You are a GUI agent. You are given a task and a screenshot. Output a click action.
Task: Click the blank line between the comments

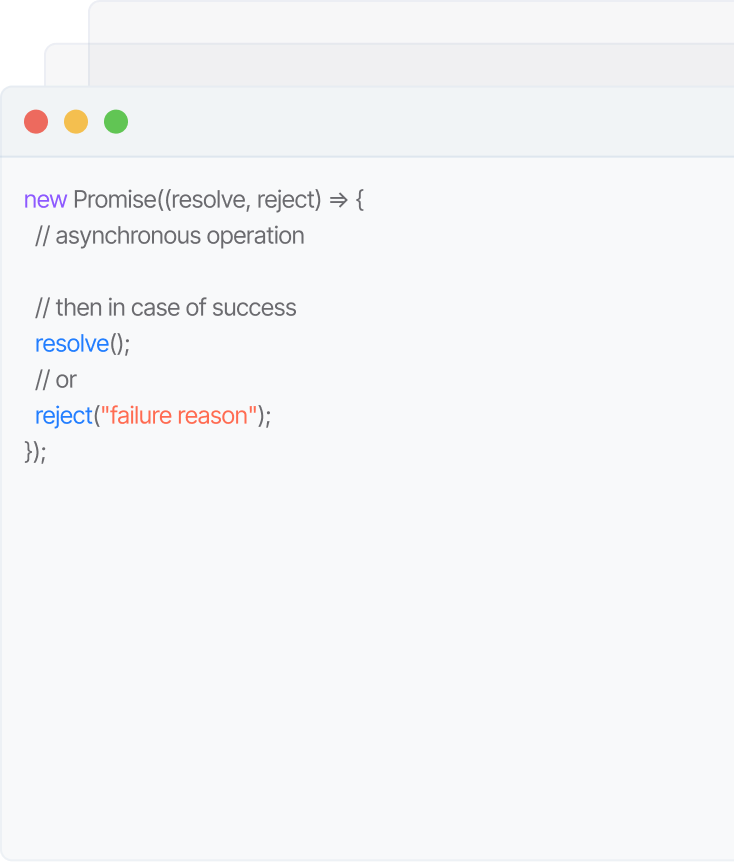tap(200, 272)
